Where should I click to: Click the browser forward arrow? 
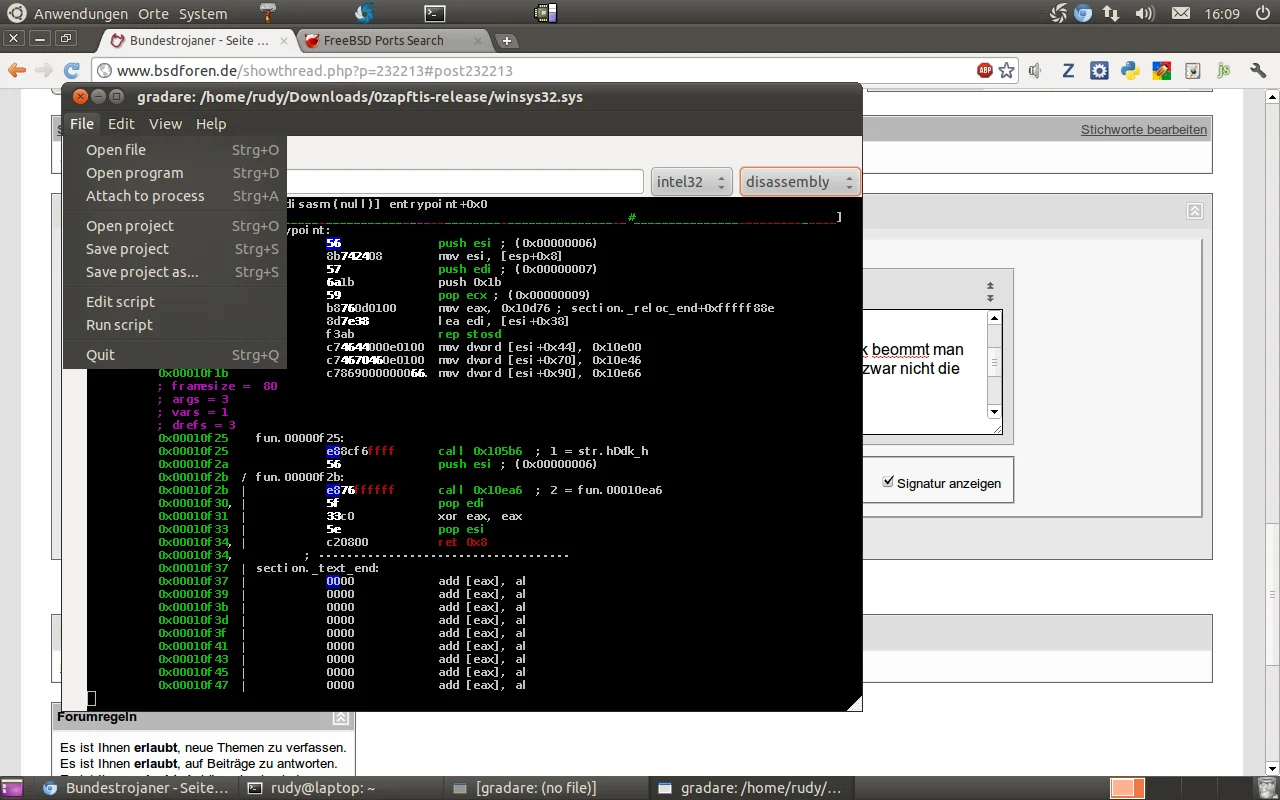44,70
